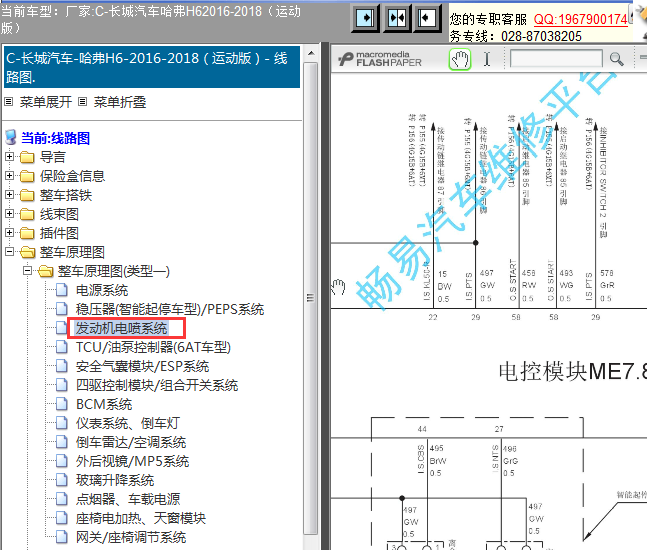Screen dimensions: 647x550
Task: Click the 整车原理图 open folder icon
Action: (28, 252)
